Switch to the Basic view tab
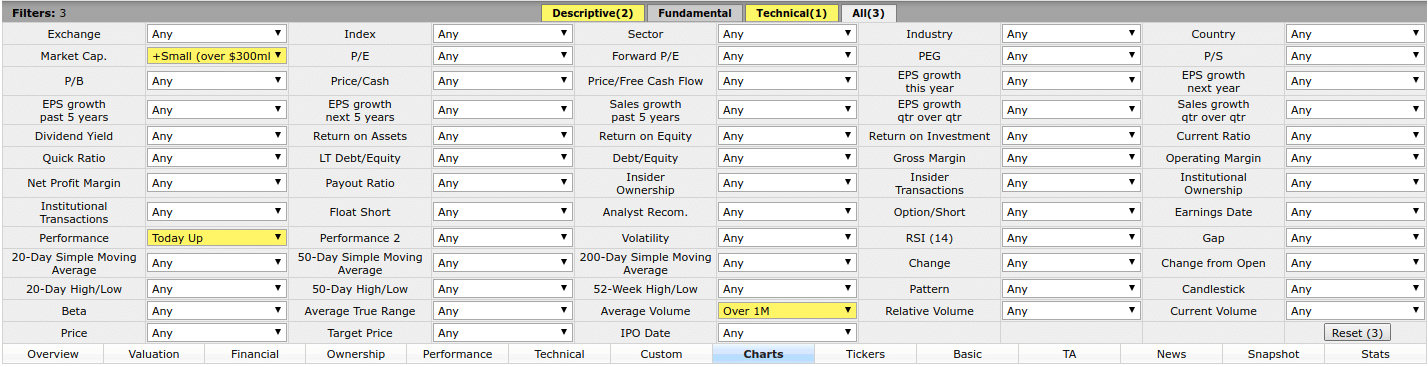The image size is (1428, 367). [967, 354]
